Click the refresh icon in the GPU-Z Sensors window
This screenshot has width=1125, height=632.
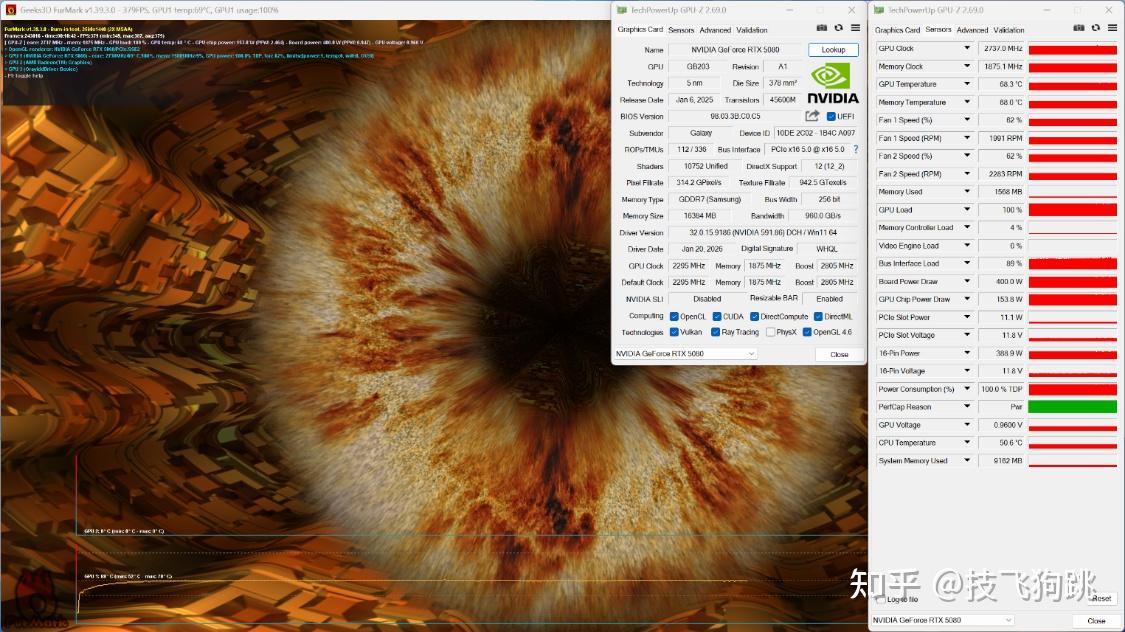1096,28
